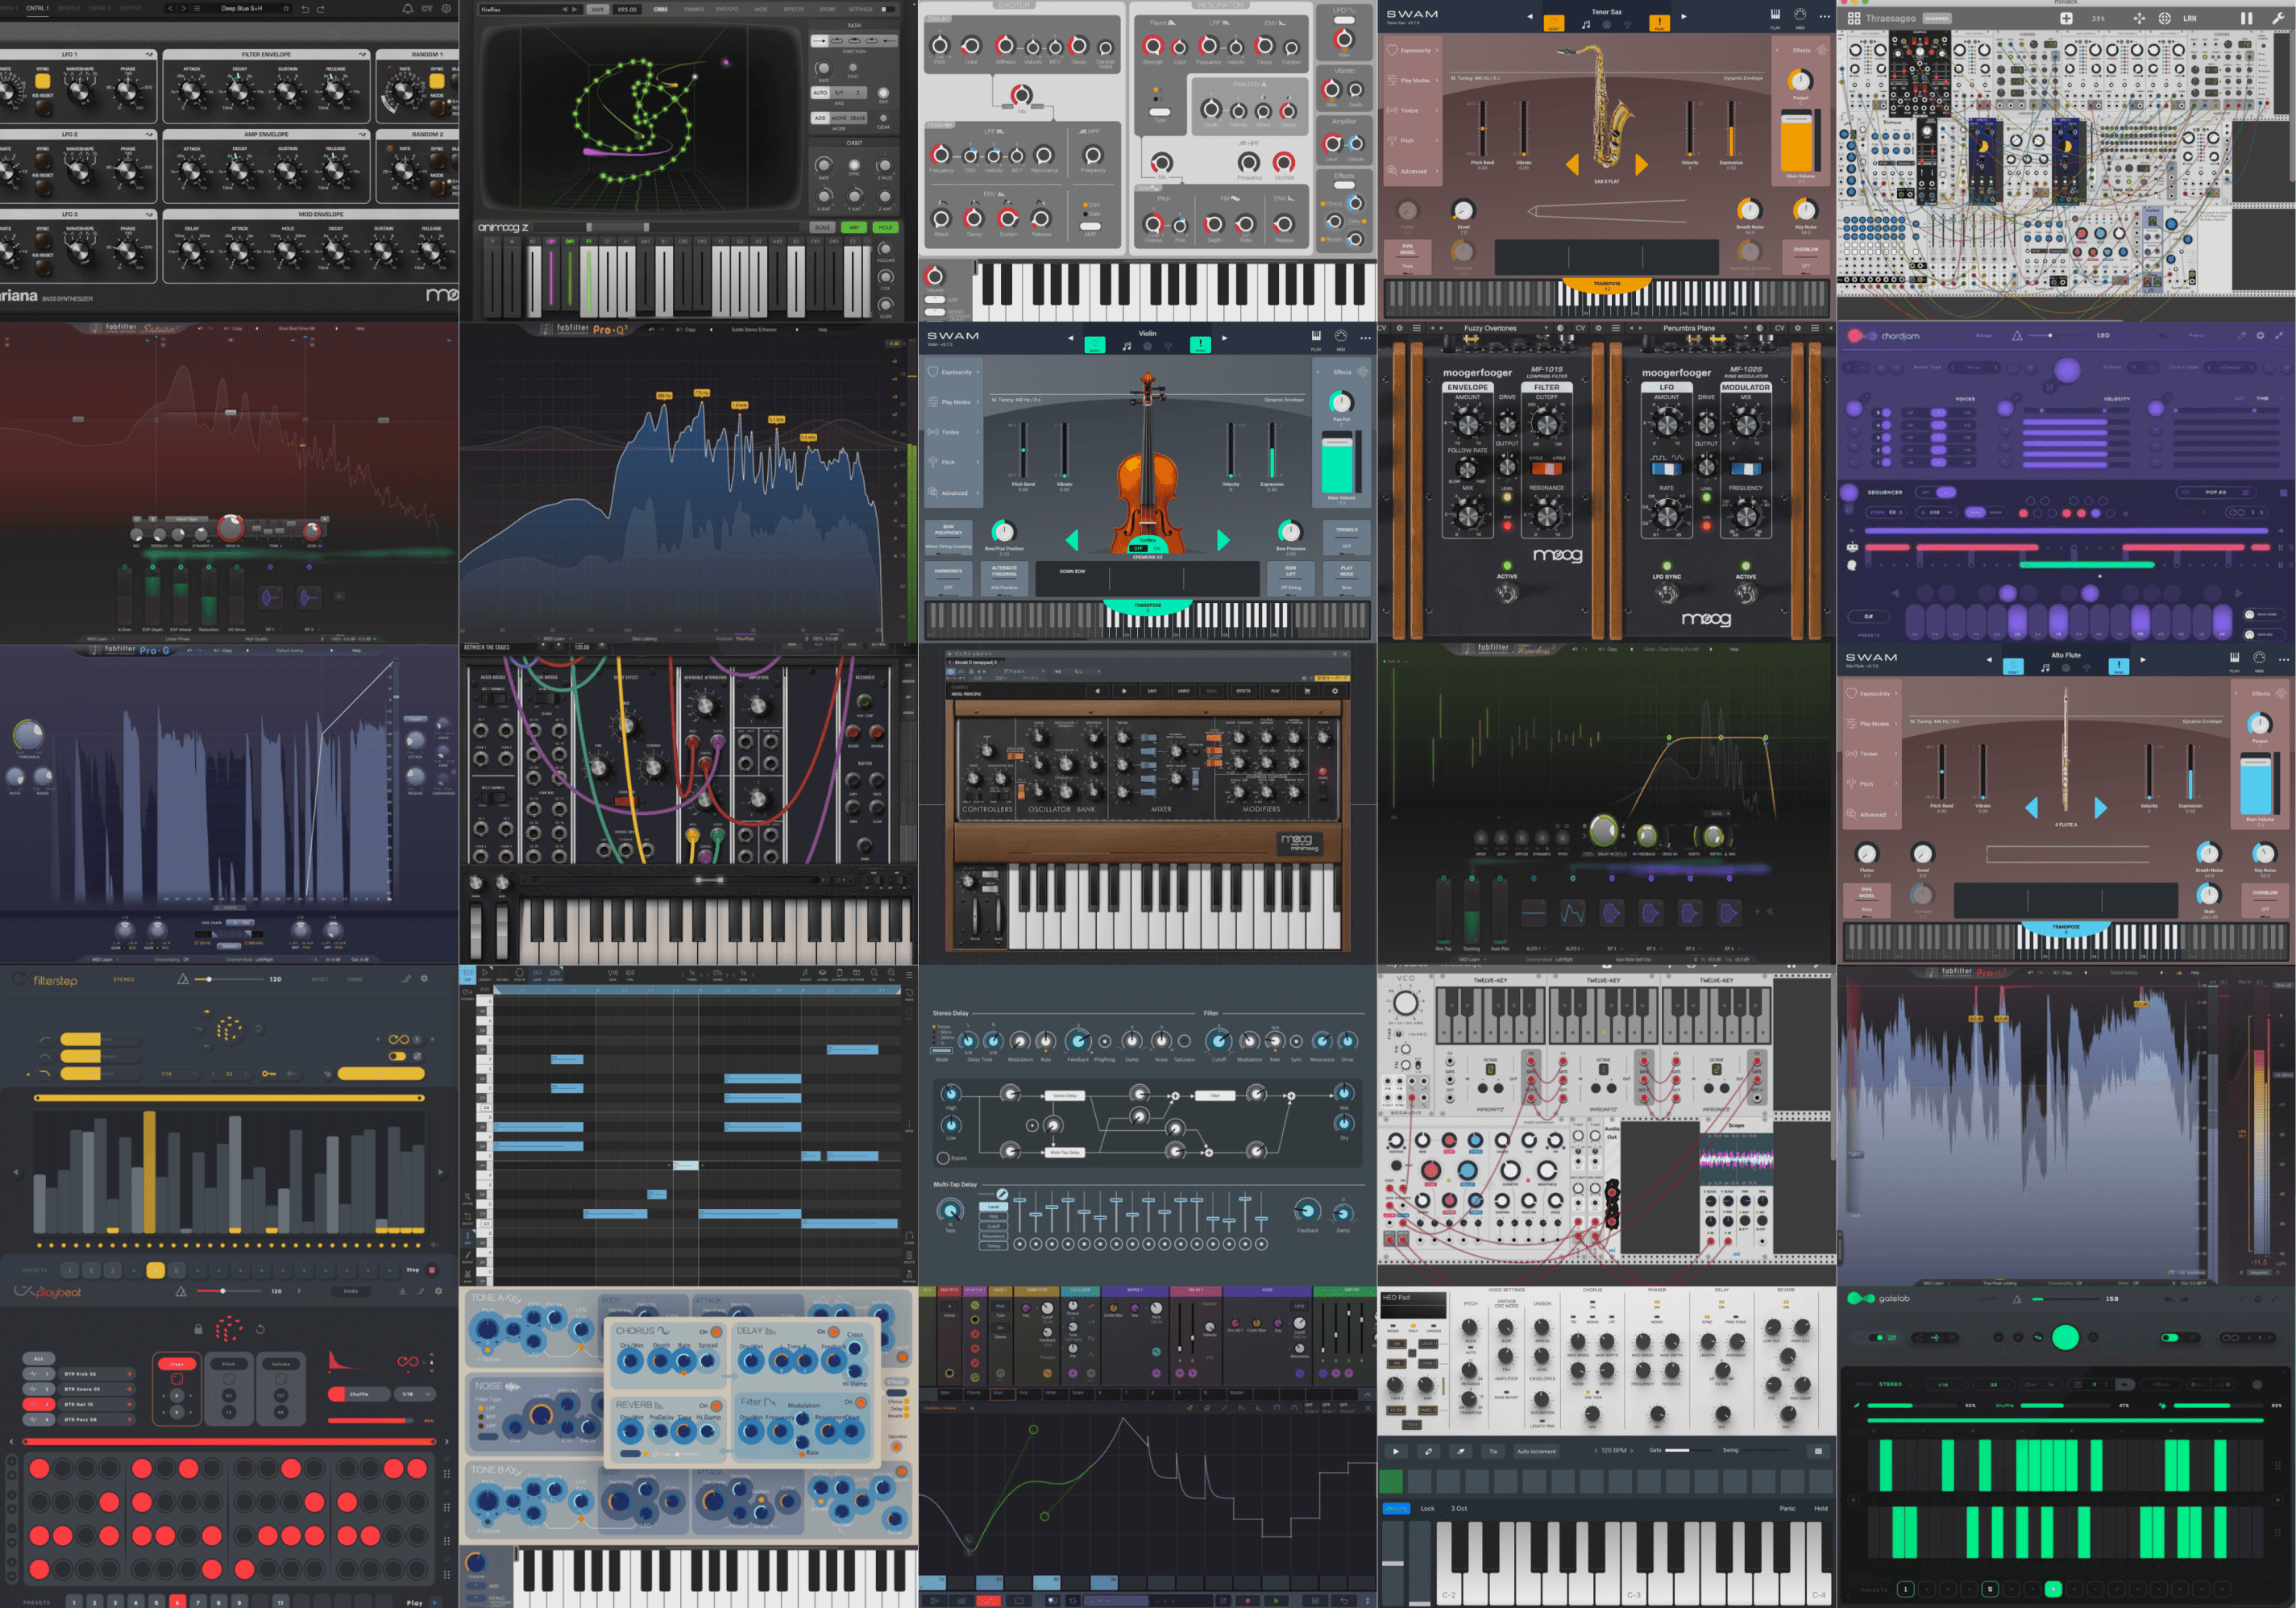Pause the miRack engine with the pause icon
Image resolution: width=2296 pixels, height=1608 pixels.
(2246, 18)
